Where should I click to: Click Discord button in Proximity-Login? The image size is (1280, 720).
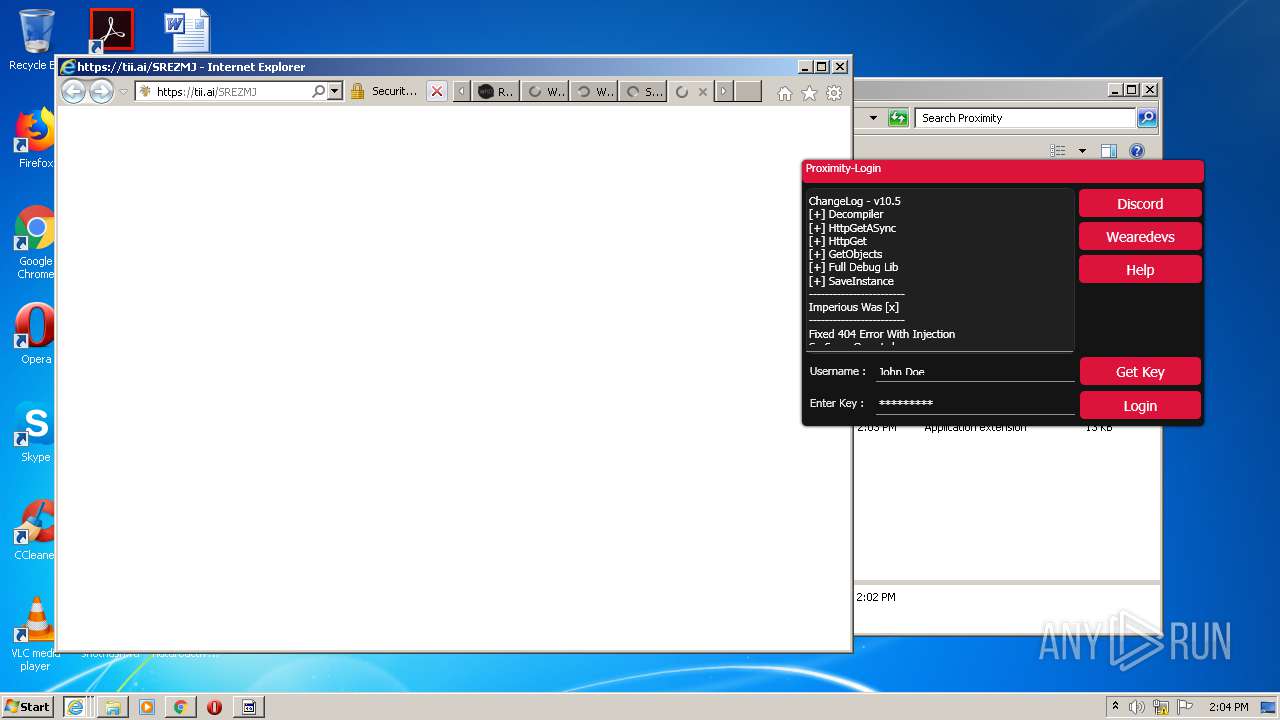coord(1140,204)
